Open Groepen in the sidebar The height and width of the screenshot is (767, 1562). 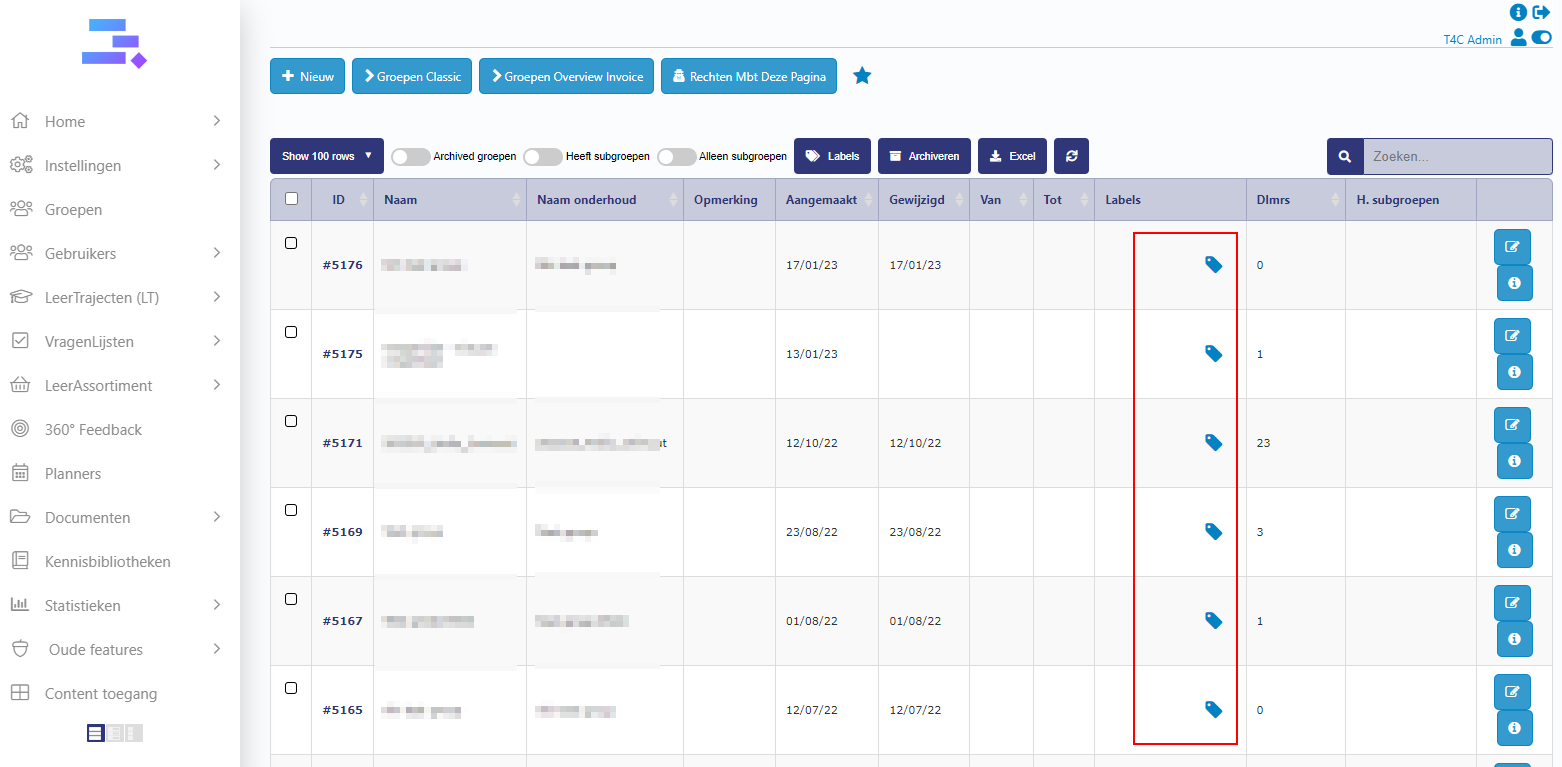(73, 210)
